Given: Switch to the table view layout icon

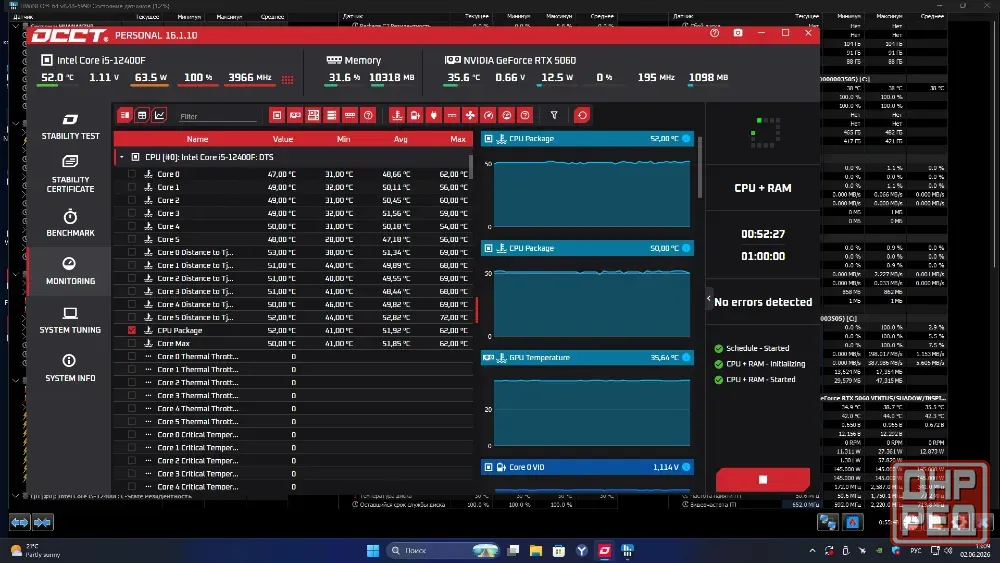Looking at the screenshot, I should [142, 115].
